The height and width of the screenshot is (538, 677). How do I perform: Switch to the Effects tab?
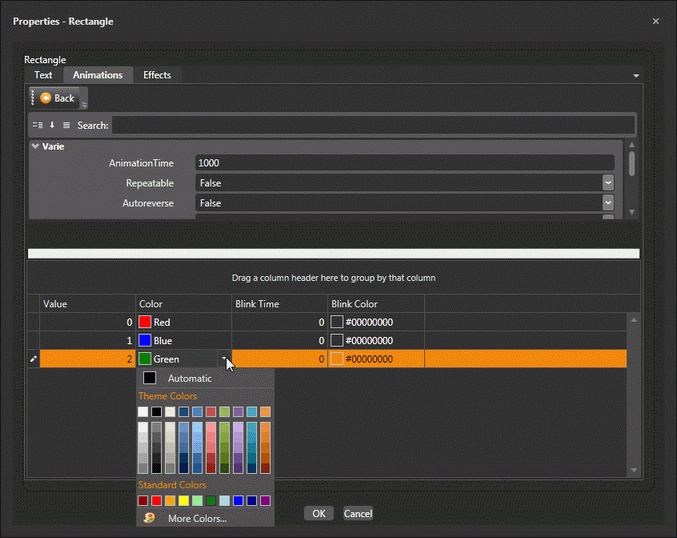click(157, 75)
